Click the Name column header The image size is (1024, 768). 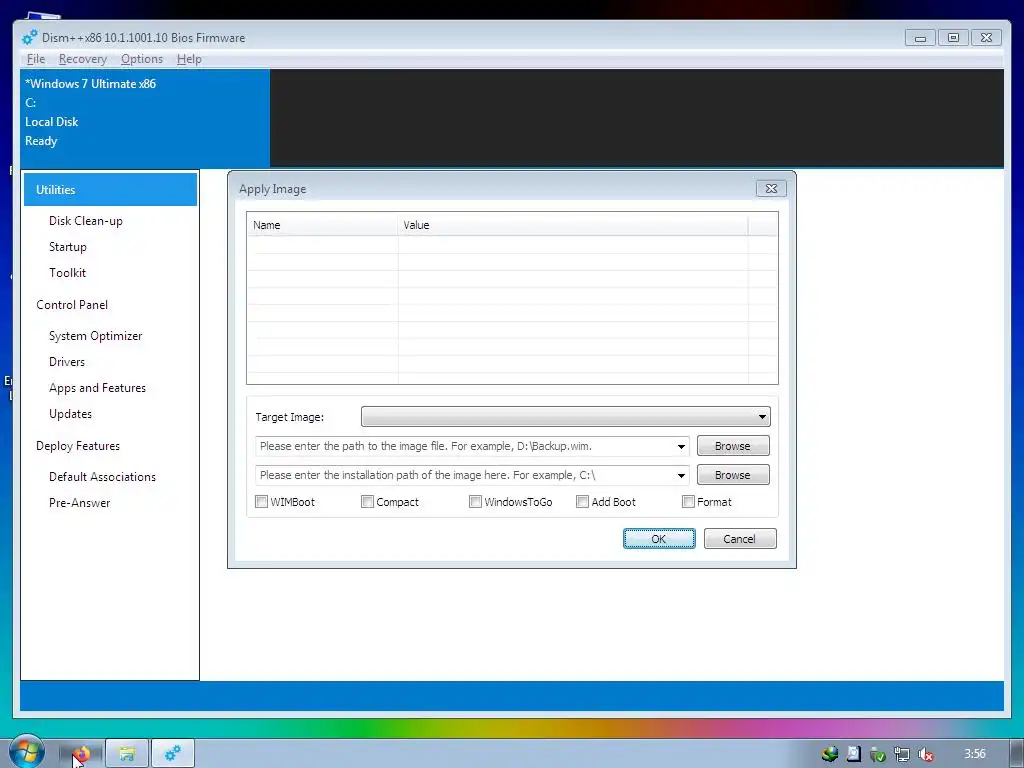click(323, 225)
